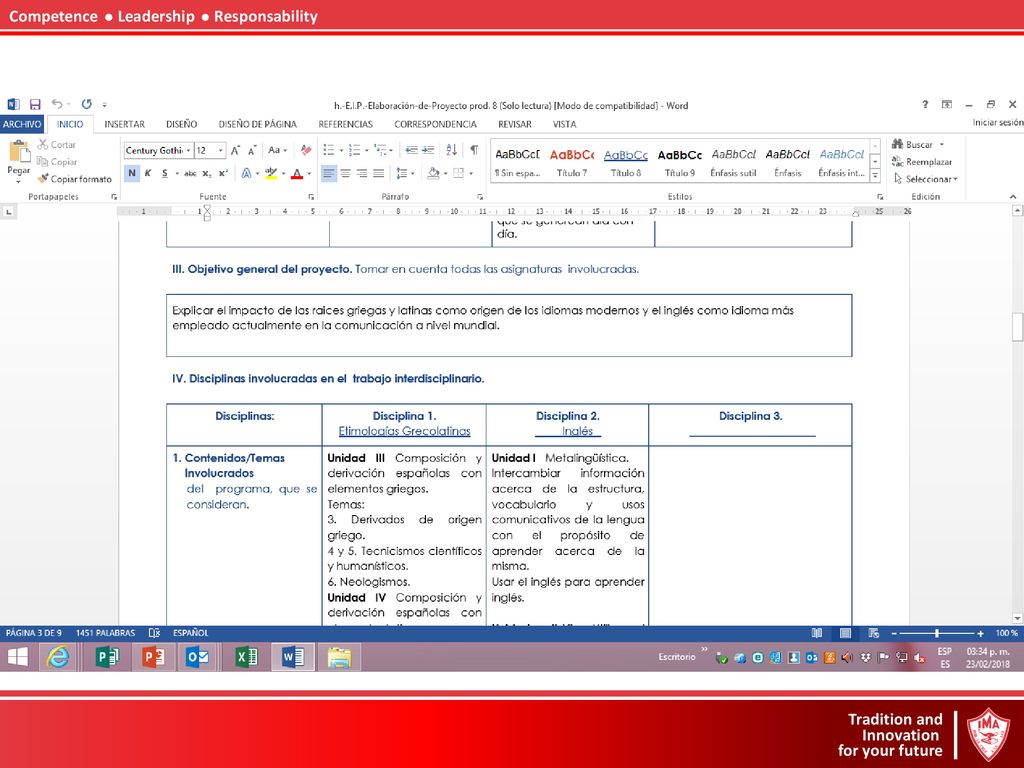This screenshot has width=1024, height=768.
Task: Toggle Bold (N) formatting
Action: click(132, 173)
